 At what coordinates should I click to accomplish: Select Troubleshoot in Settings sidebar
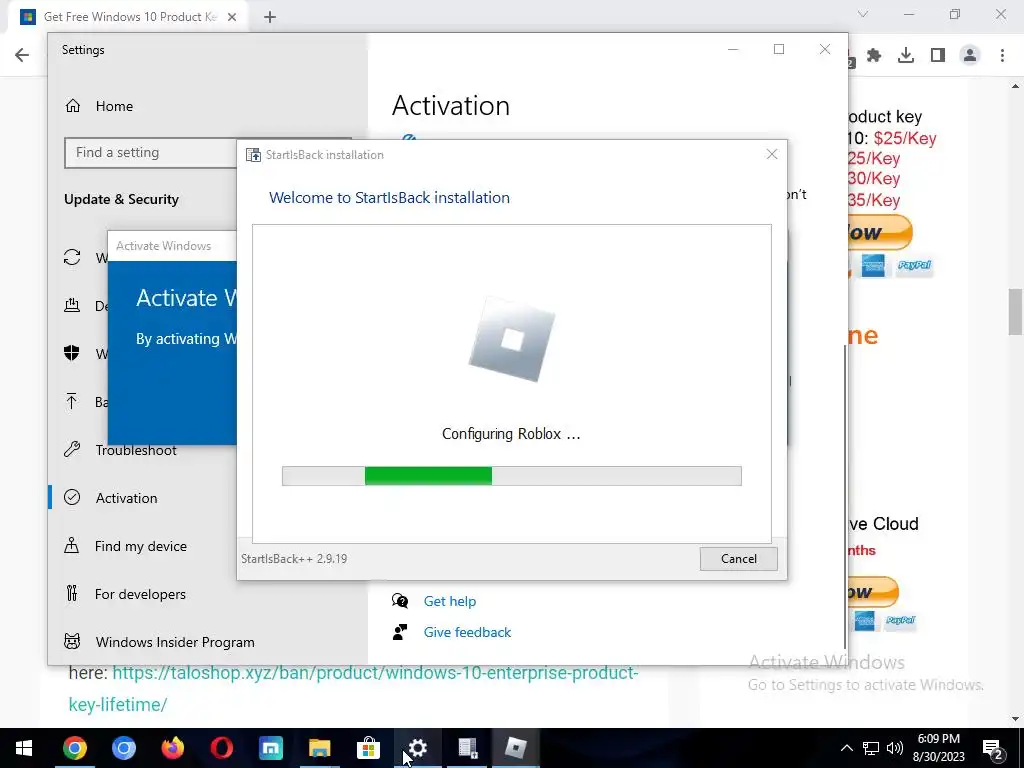[136, 450]
